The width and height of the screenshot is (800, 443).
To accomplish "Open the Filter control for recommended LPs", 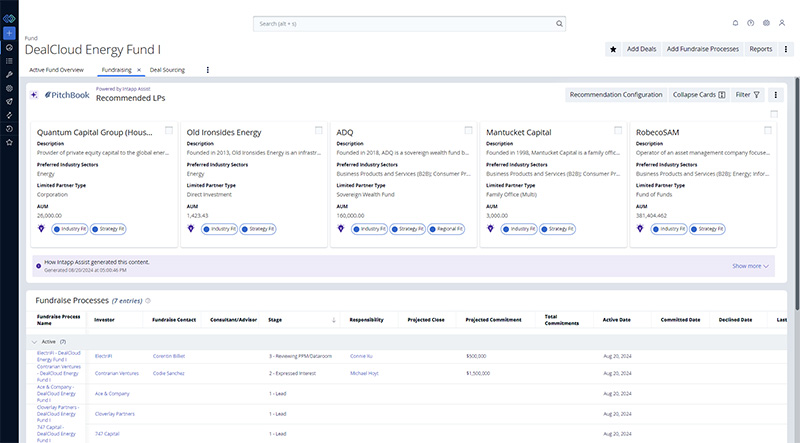I will pos(747,95).
